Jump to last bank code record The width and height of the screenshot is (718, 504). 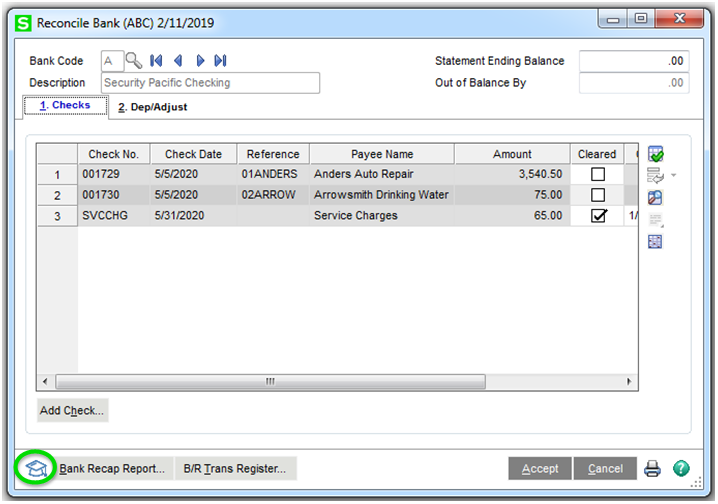[221, 61]
